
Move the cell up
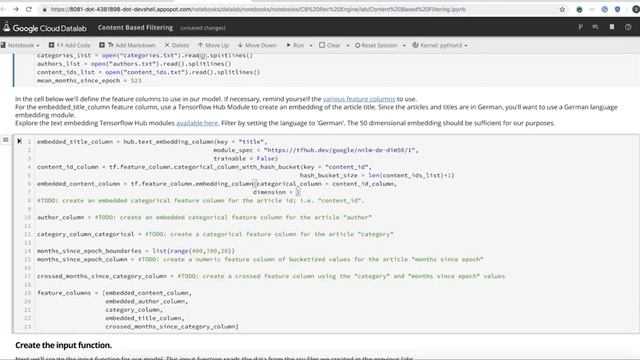pos(213,45)
